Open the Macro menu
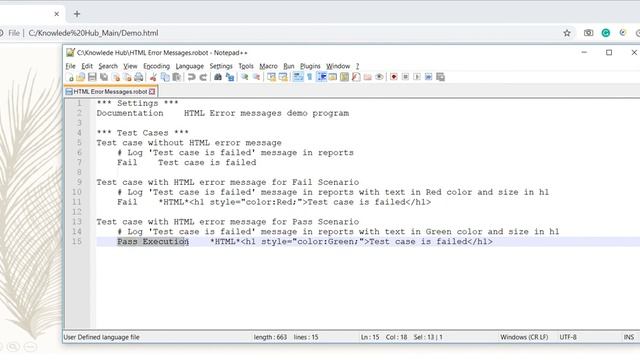 [x=268, y=66]
